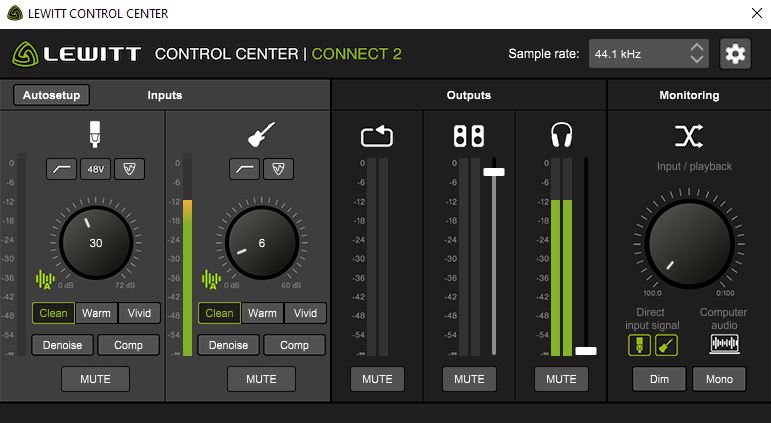This screenshot has height=423, width=771.
Task: Toggle clipguard icon on microphone input
Action: pos(129,169)
